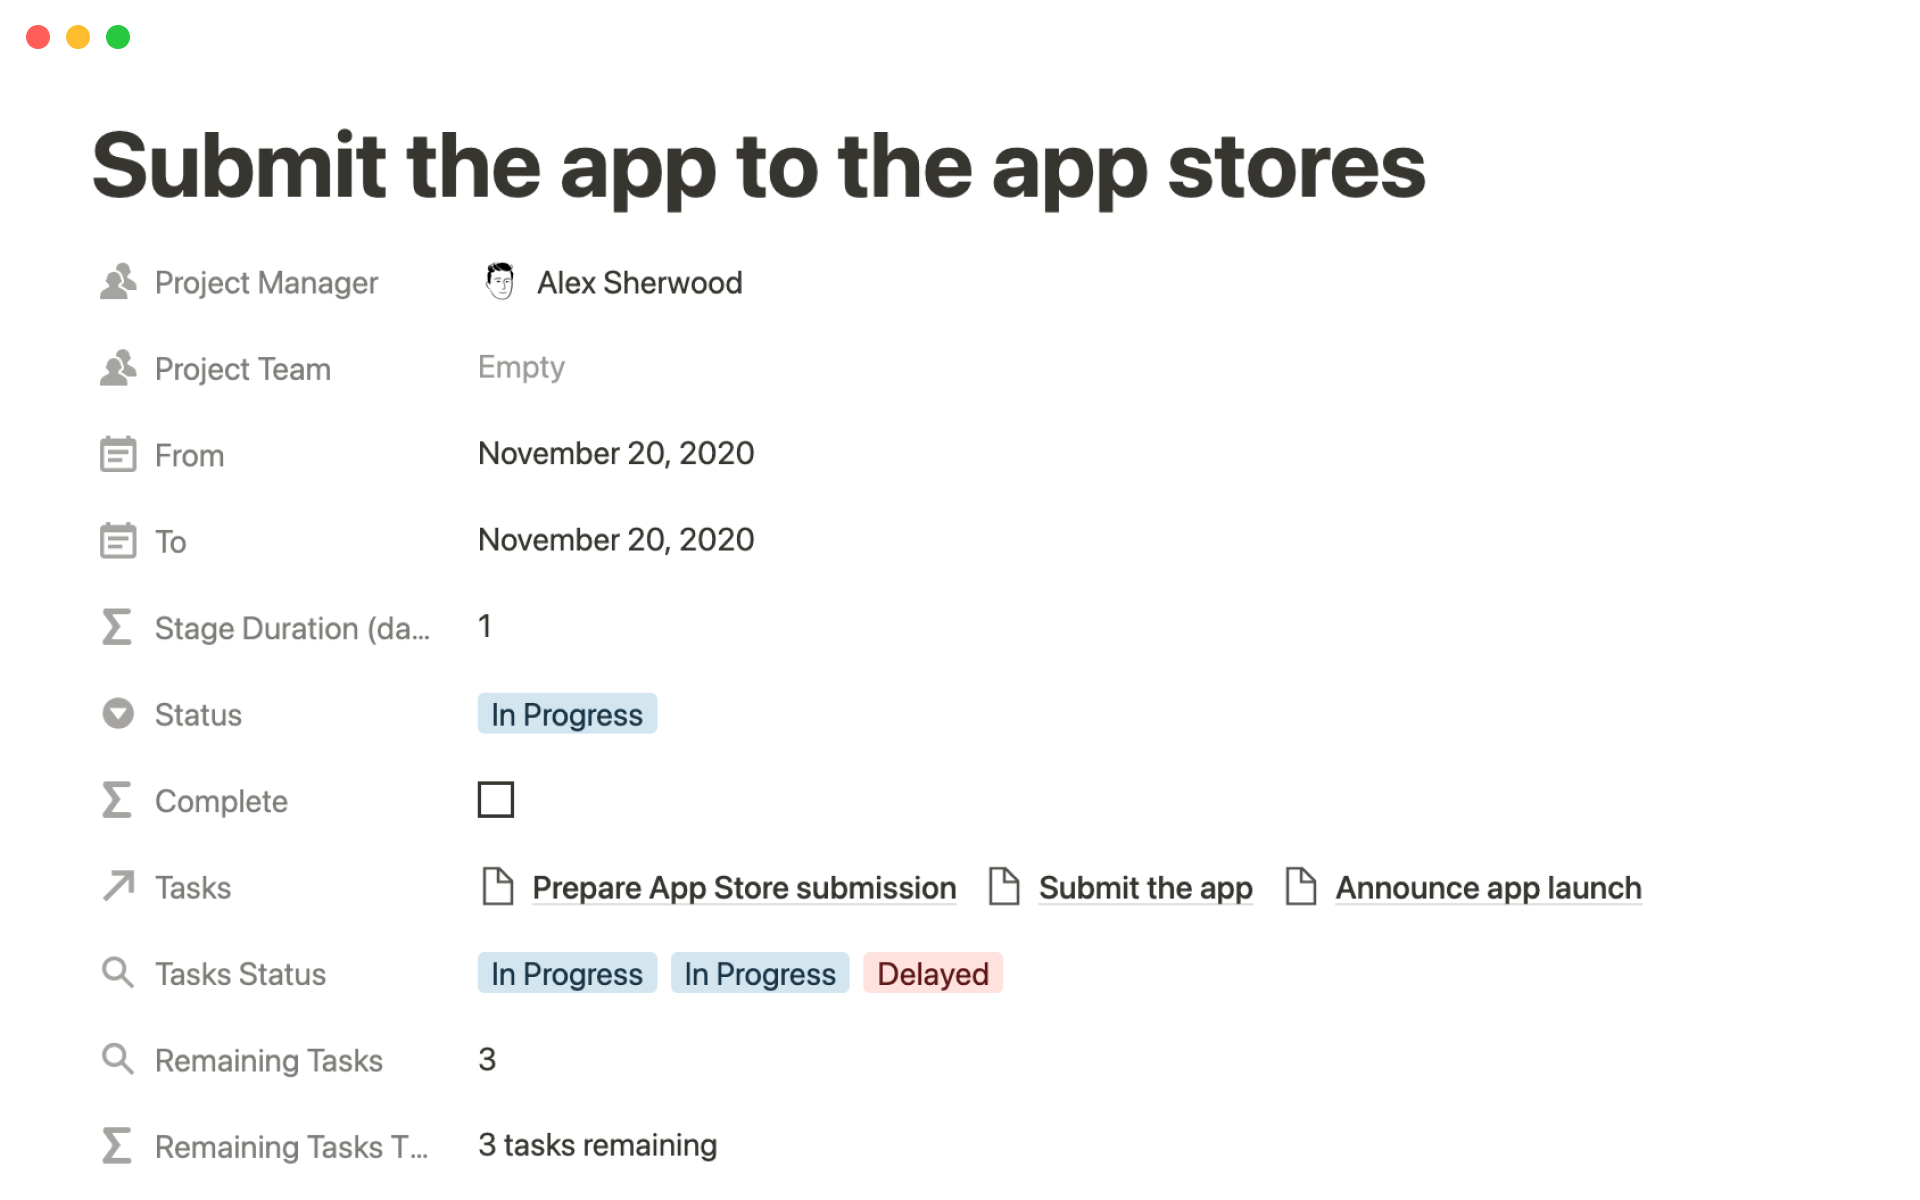Click the sigma icon beside Stage Duration
This screenshot has height=1200, width=1920.
(117, 628)
